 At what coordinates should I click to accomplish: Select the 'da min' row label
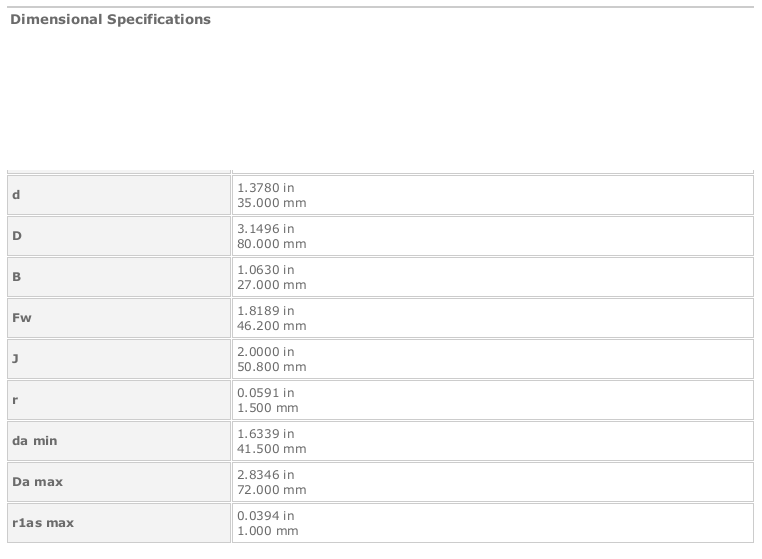pyautogui.click(x=35, y=441)
